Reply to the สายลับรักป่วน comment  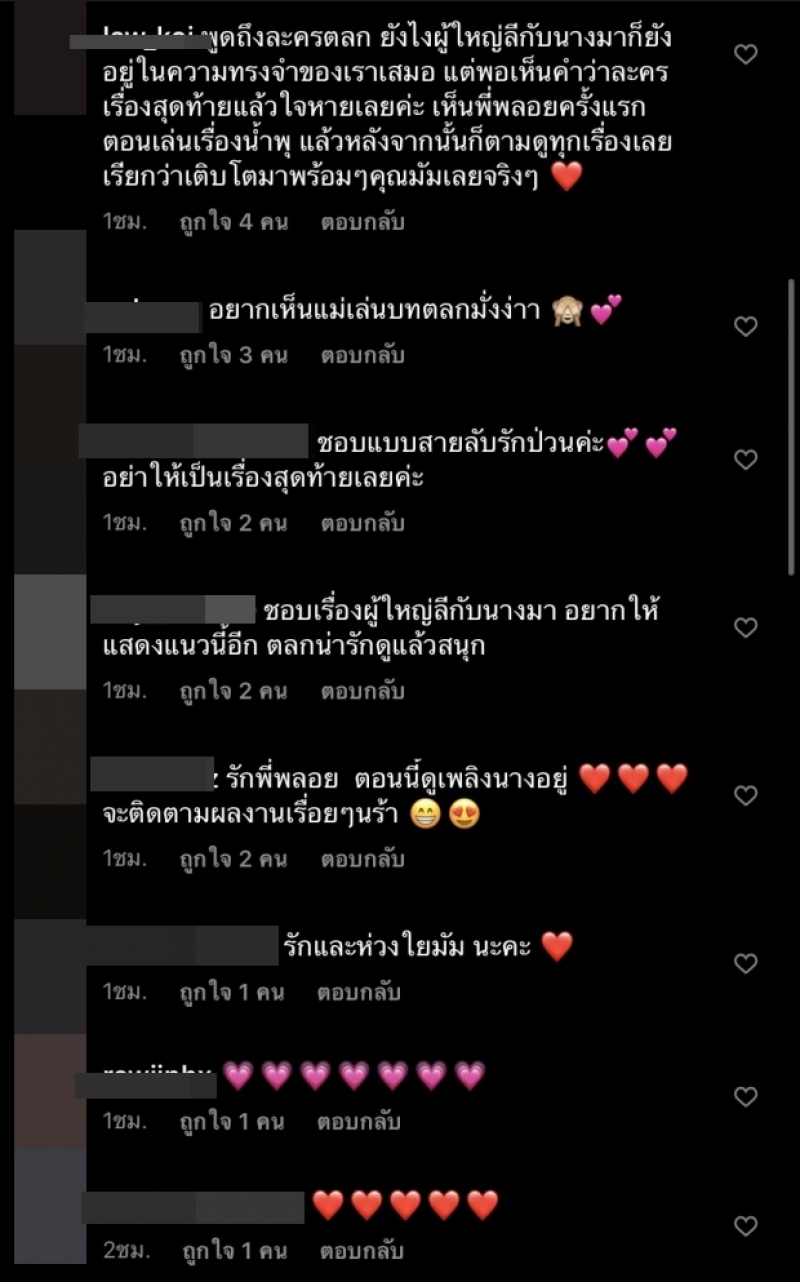(362, 523)
